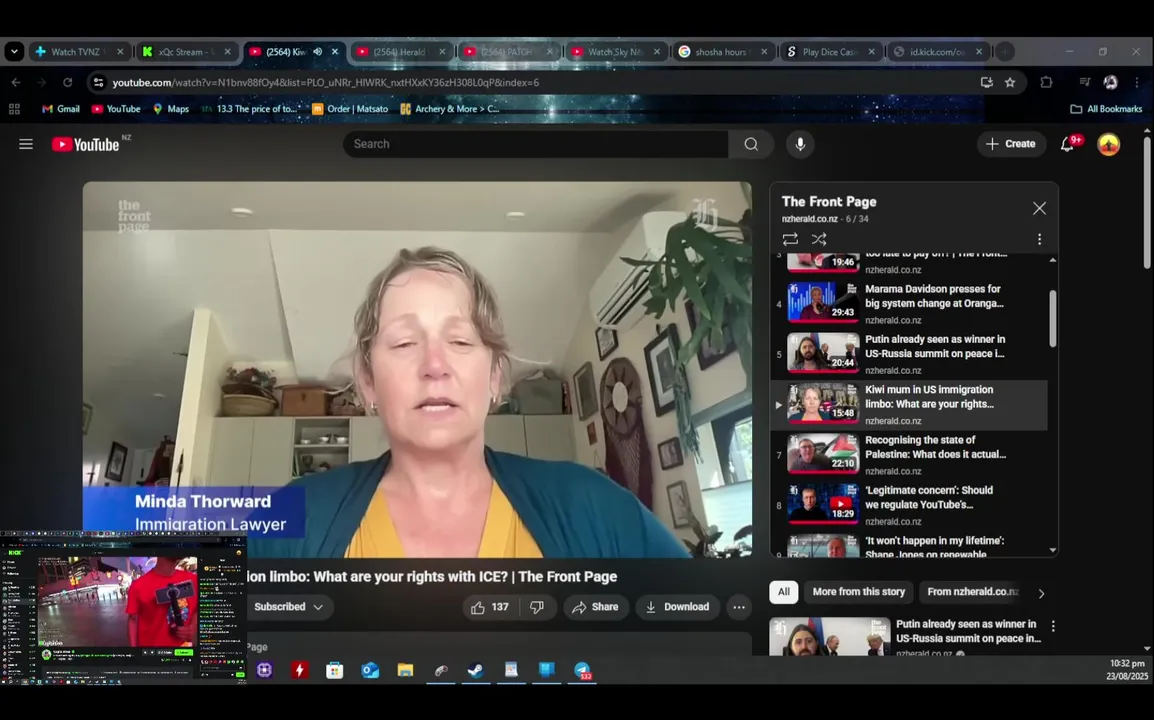Screen dimensions: 1154x720
Task: Open the tab search dropdown arrow
Action: pyautogui.click(x=14, y=52)
